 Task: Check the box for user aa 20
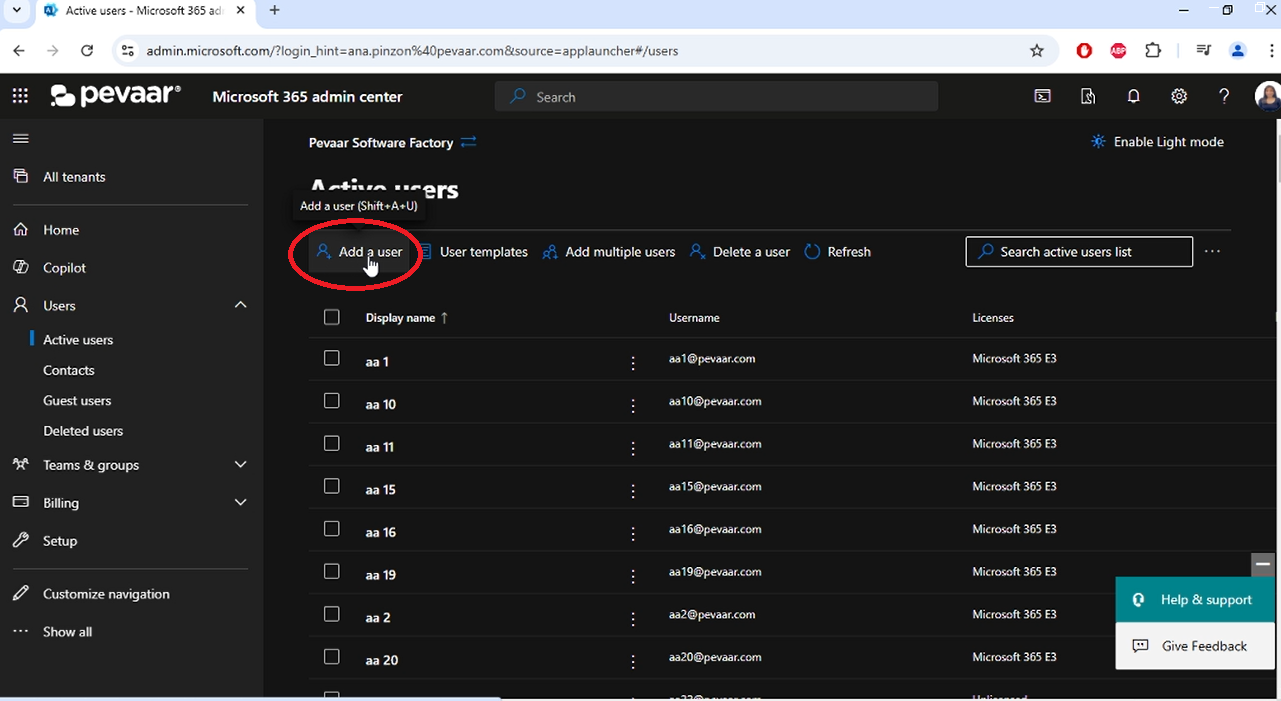[332, 657]
